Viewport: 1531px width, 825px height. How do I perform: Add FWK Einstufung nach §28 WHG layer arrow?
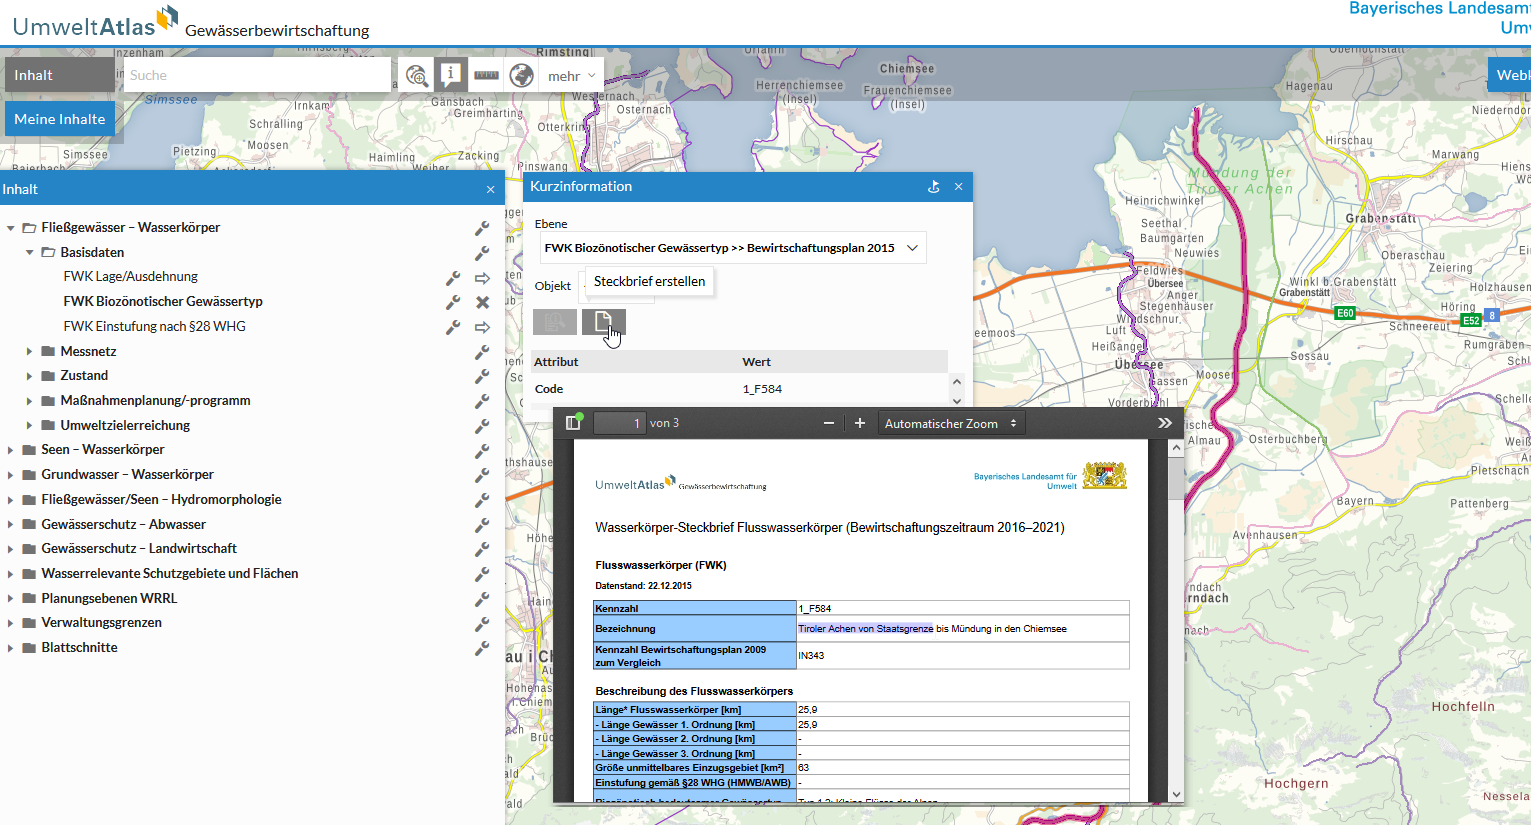(x=482, y=327)
